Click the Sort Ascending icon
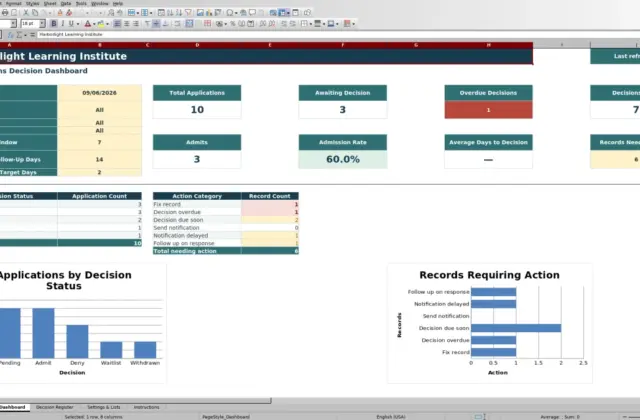 (x=170, y=13)
